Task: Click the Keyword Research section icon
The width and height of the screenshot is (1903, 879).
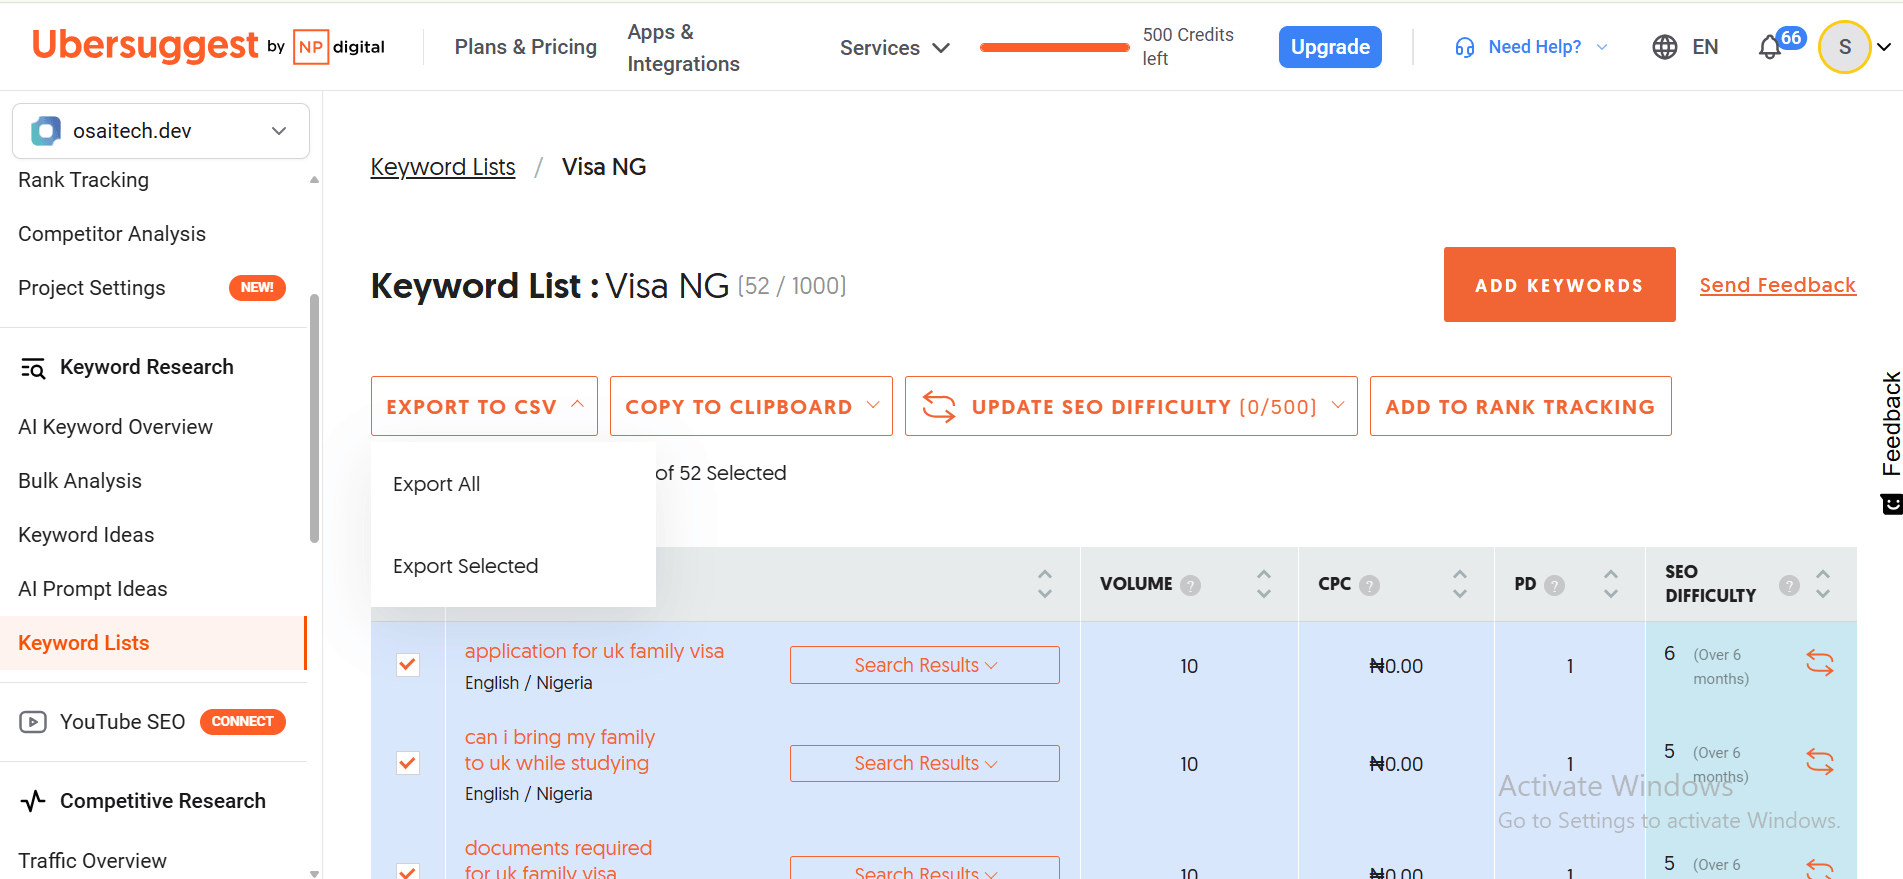Action: point(33,368)
